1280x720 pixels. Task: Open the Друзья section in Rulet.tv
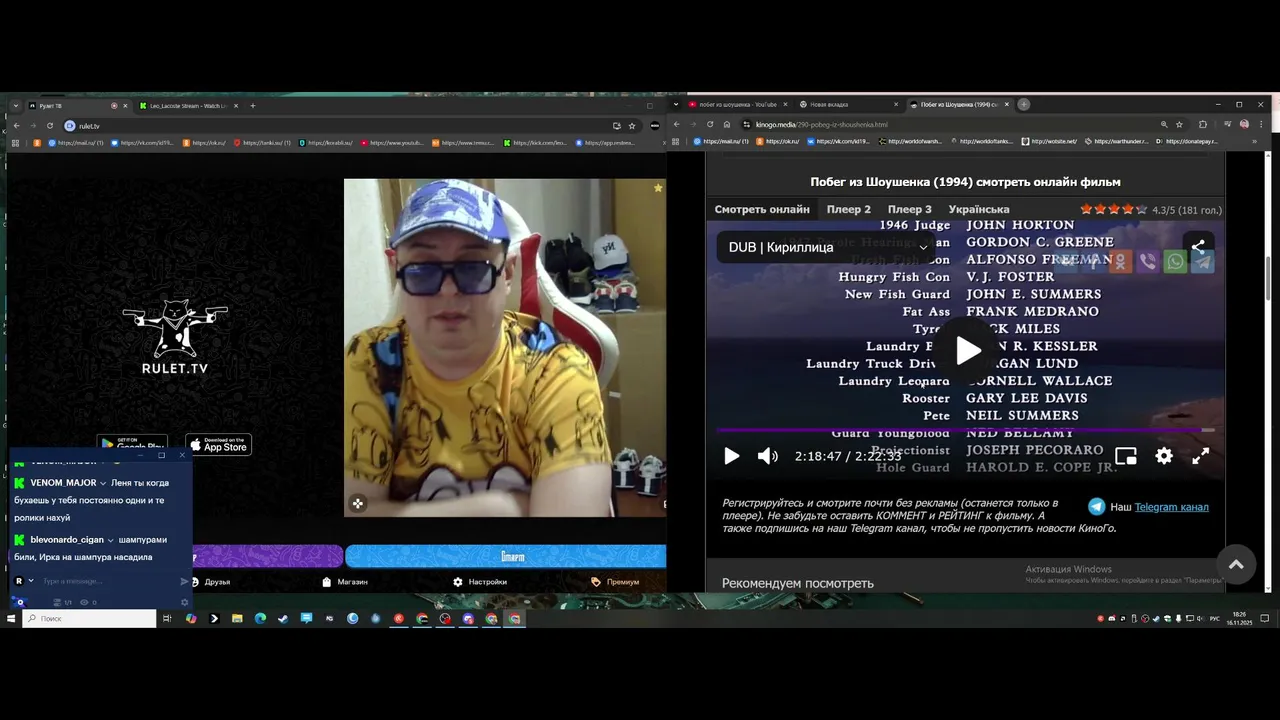tap(211, 581)
